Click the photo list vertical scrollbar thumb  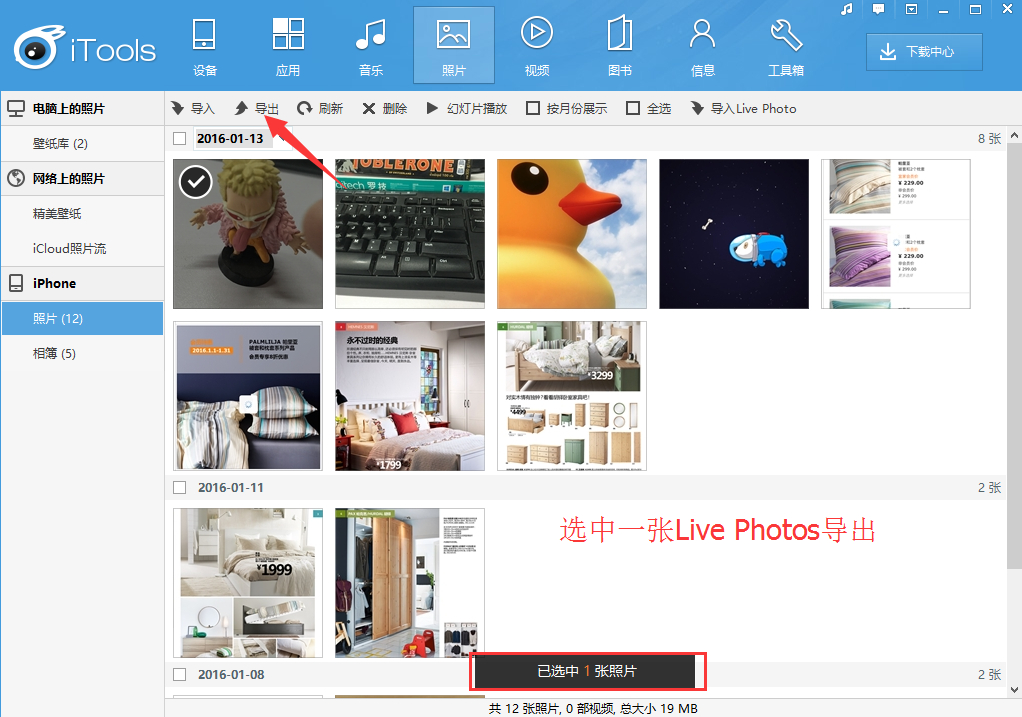(x=1014, y=356)
